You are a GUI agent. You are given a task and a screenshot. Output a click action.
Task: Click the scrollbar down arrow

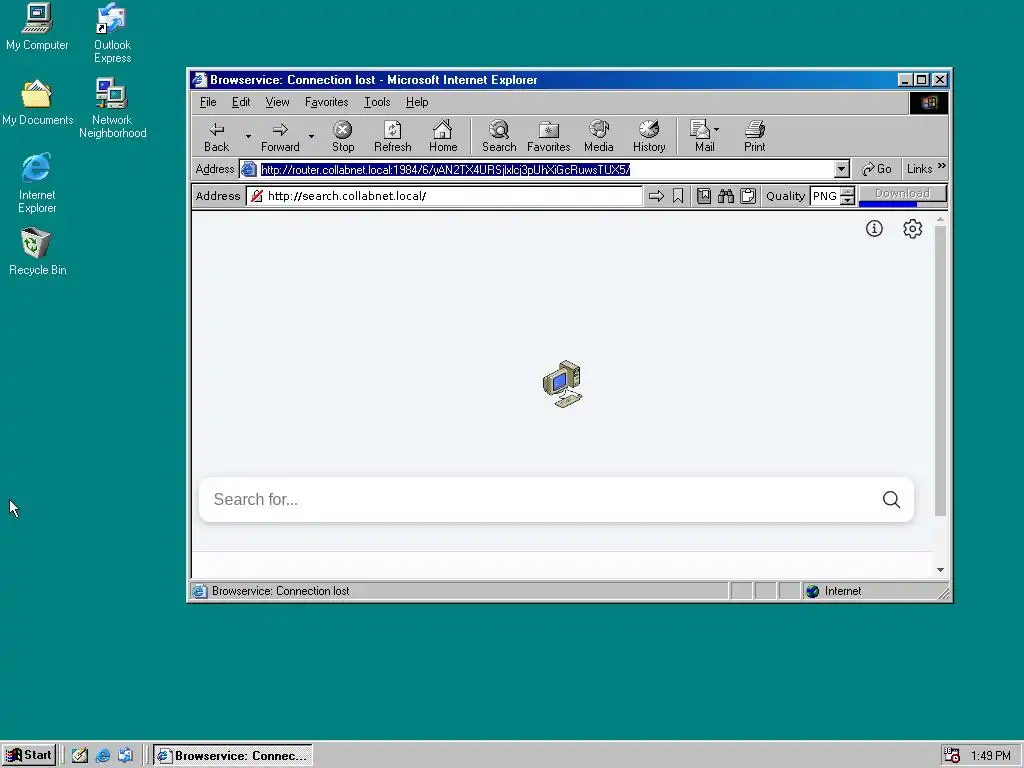(x=940, y=570)
